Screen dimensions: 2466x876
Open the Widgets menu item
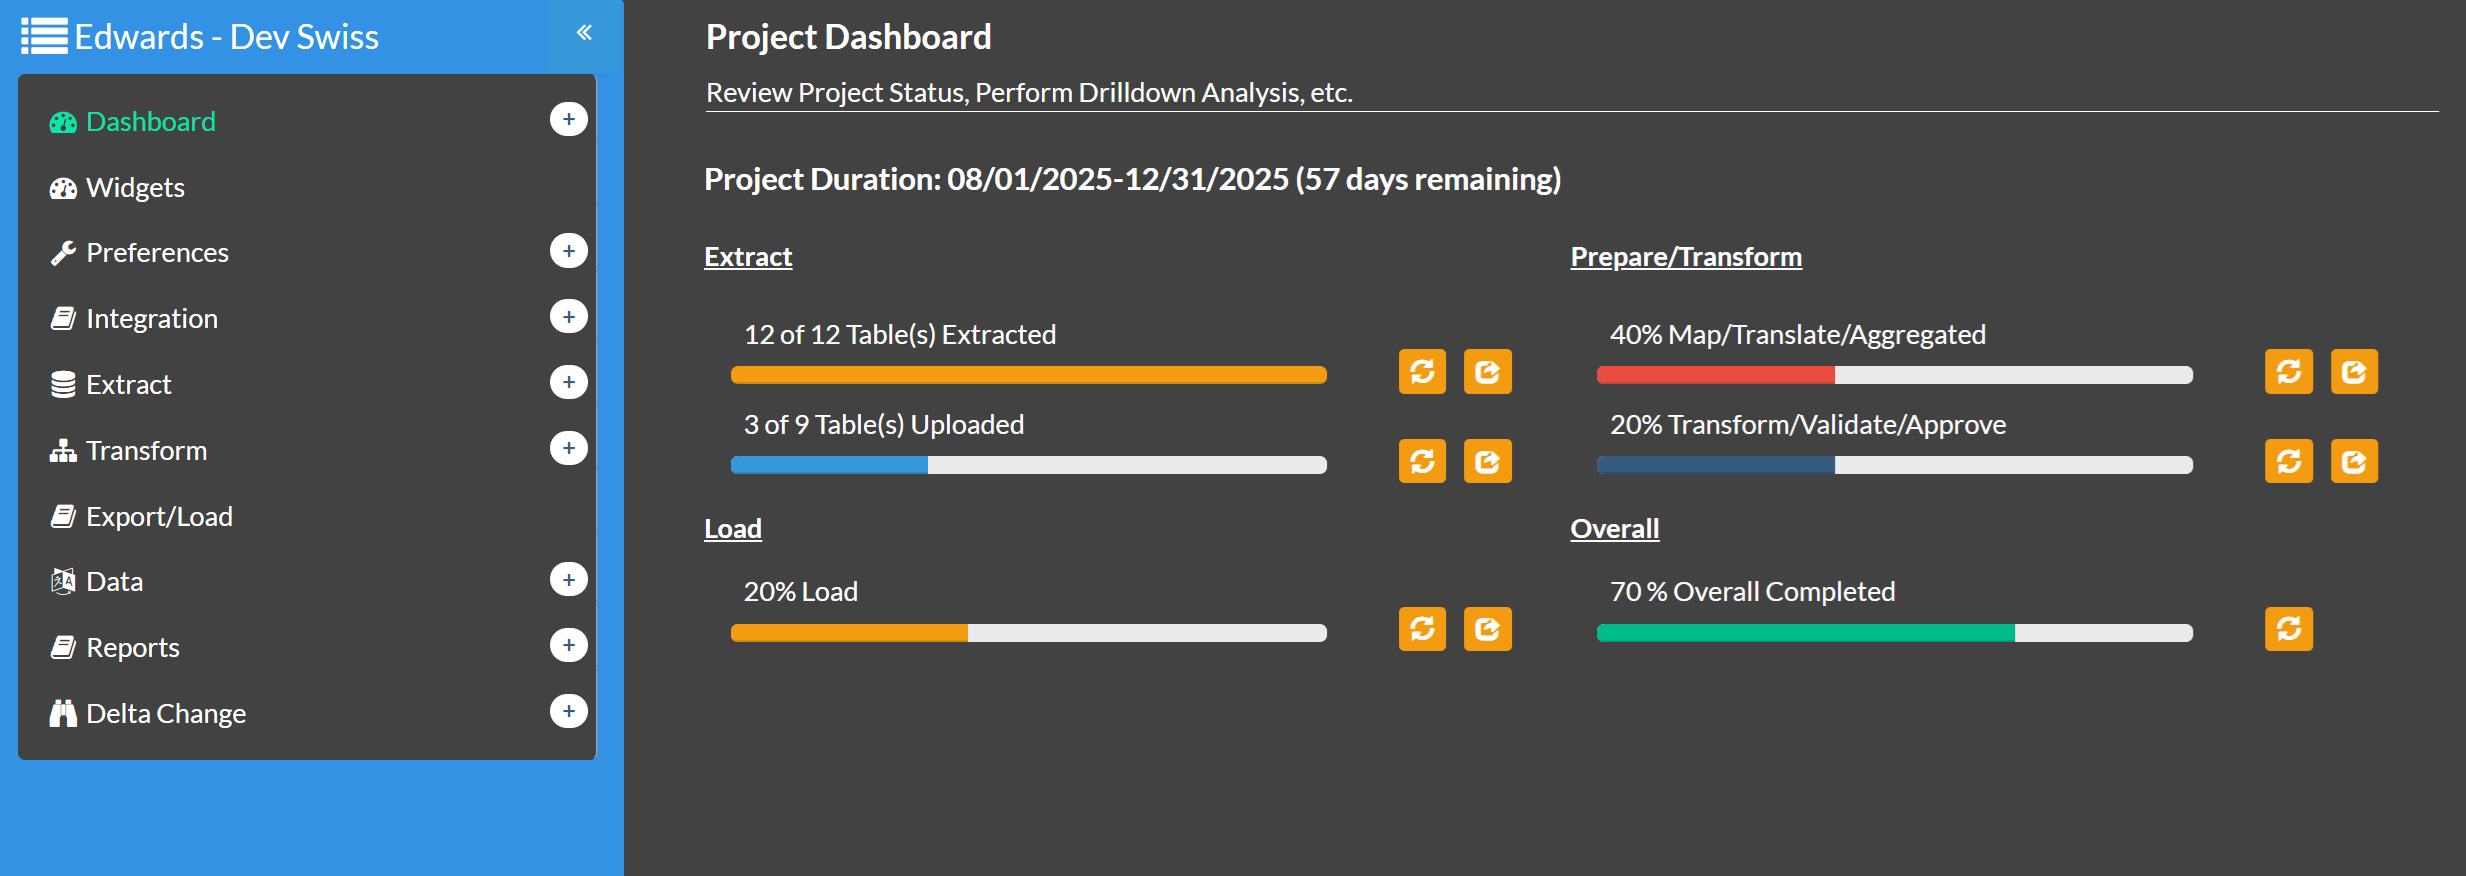(136, 187)
